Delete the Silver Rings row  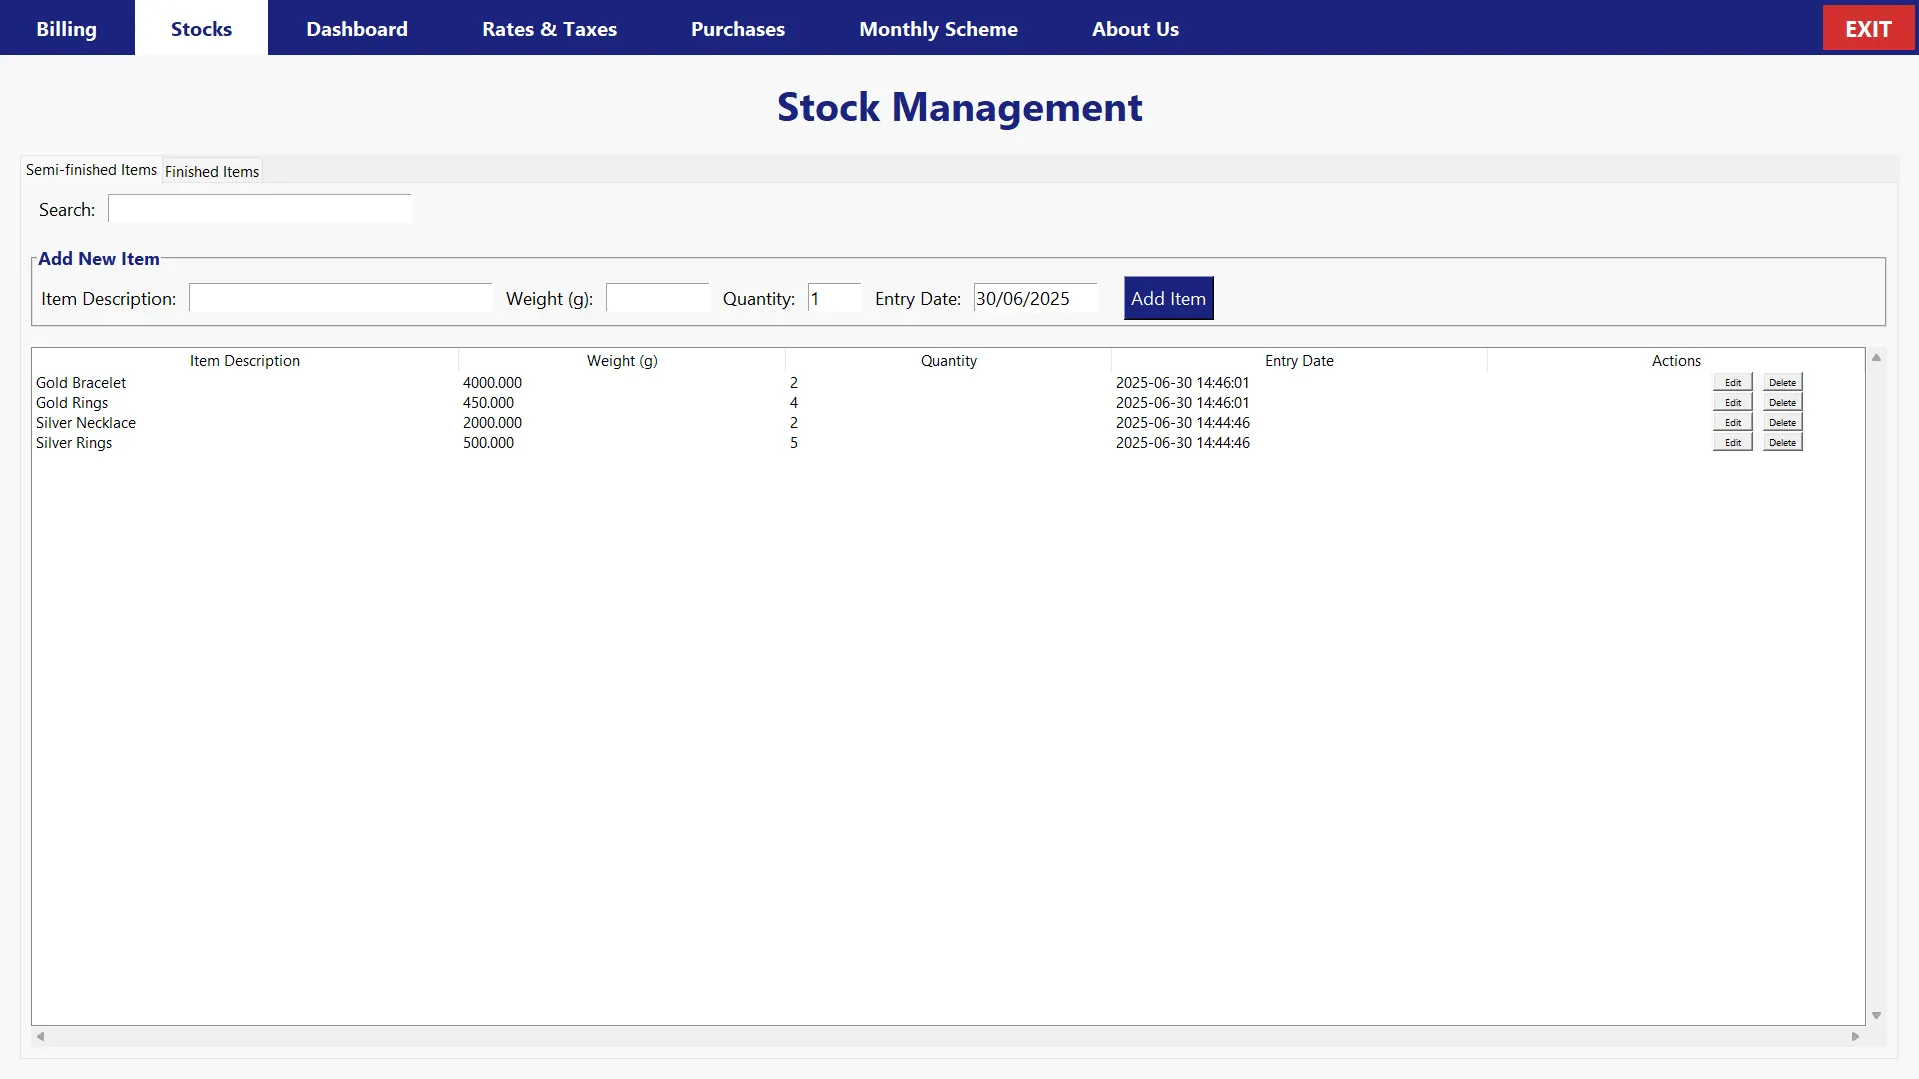tap(1782, 443)
